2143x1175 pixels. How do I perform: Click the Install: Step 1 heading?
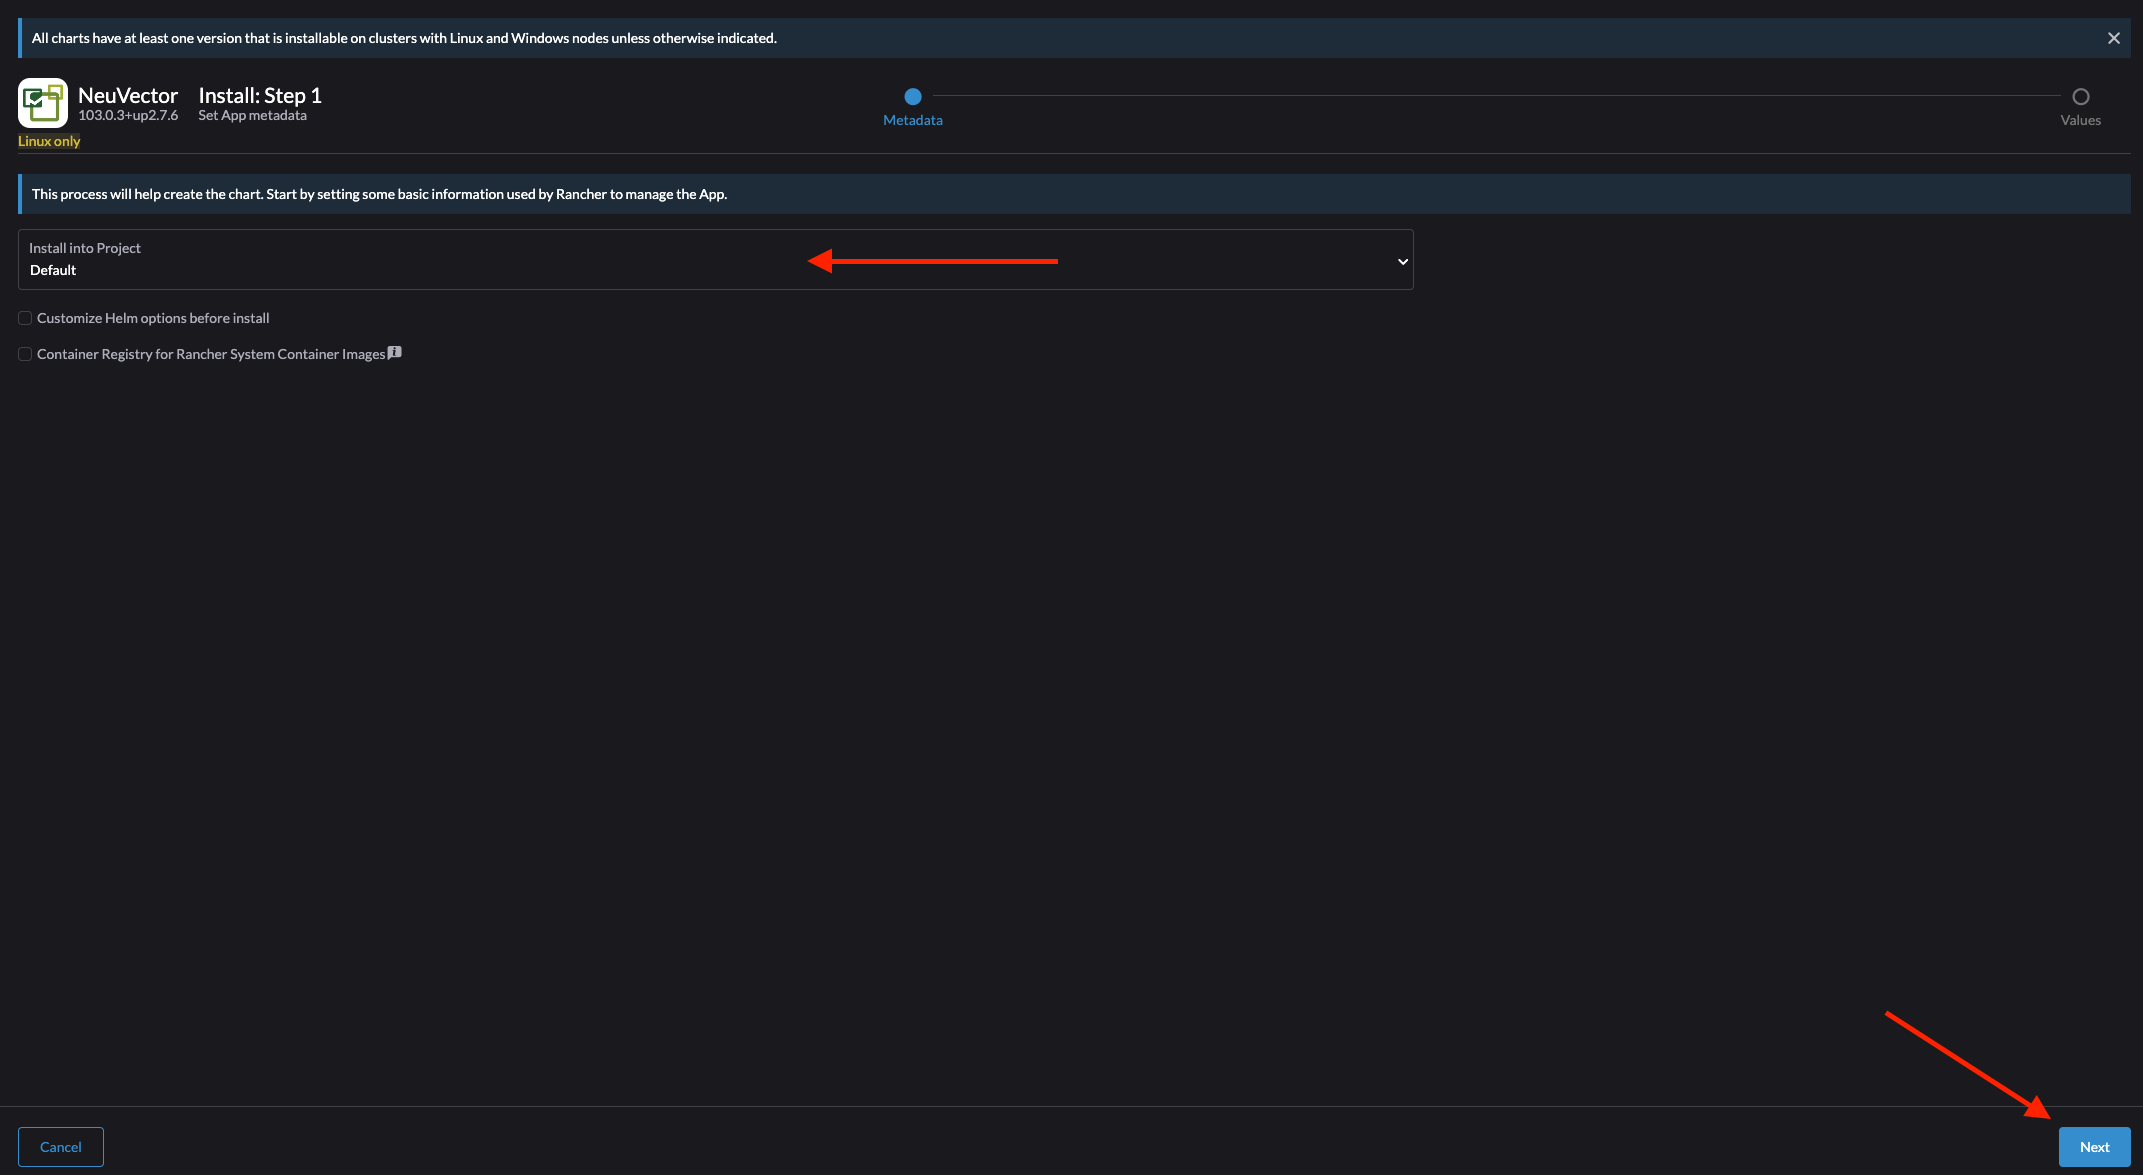pyautogui.click(x=260, y=95)
